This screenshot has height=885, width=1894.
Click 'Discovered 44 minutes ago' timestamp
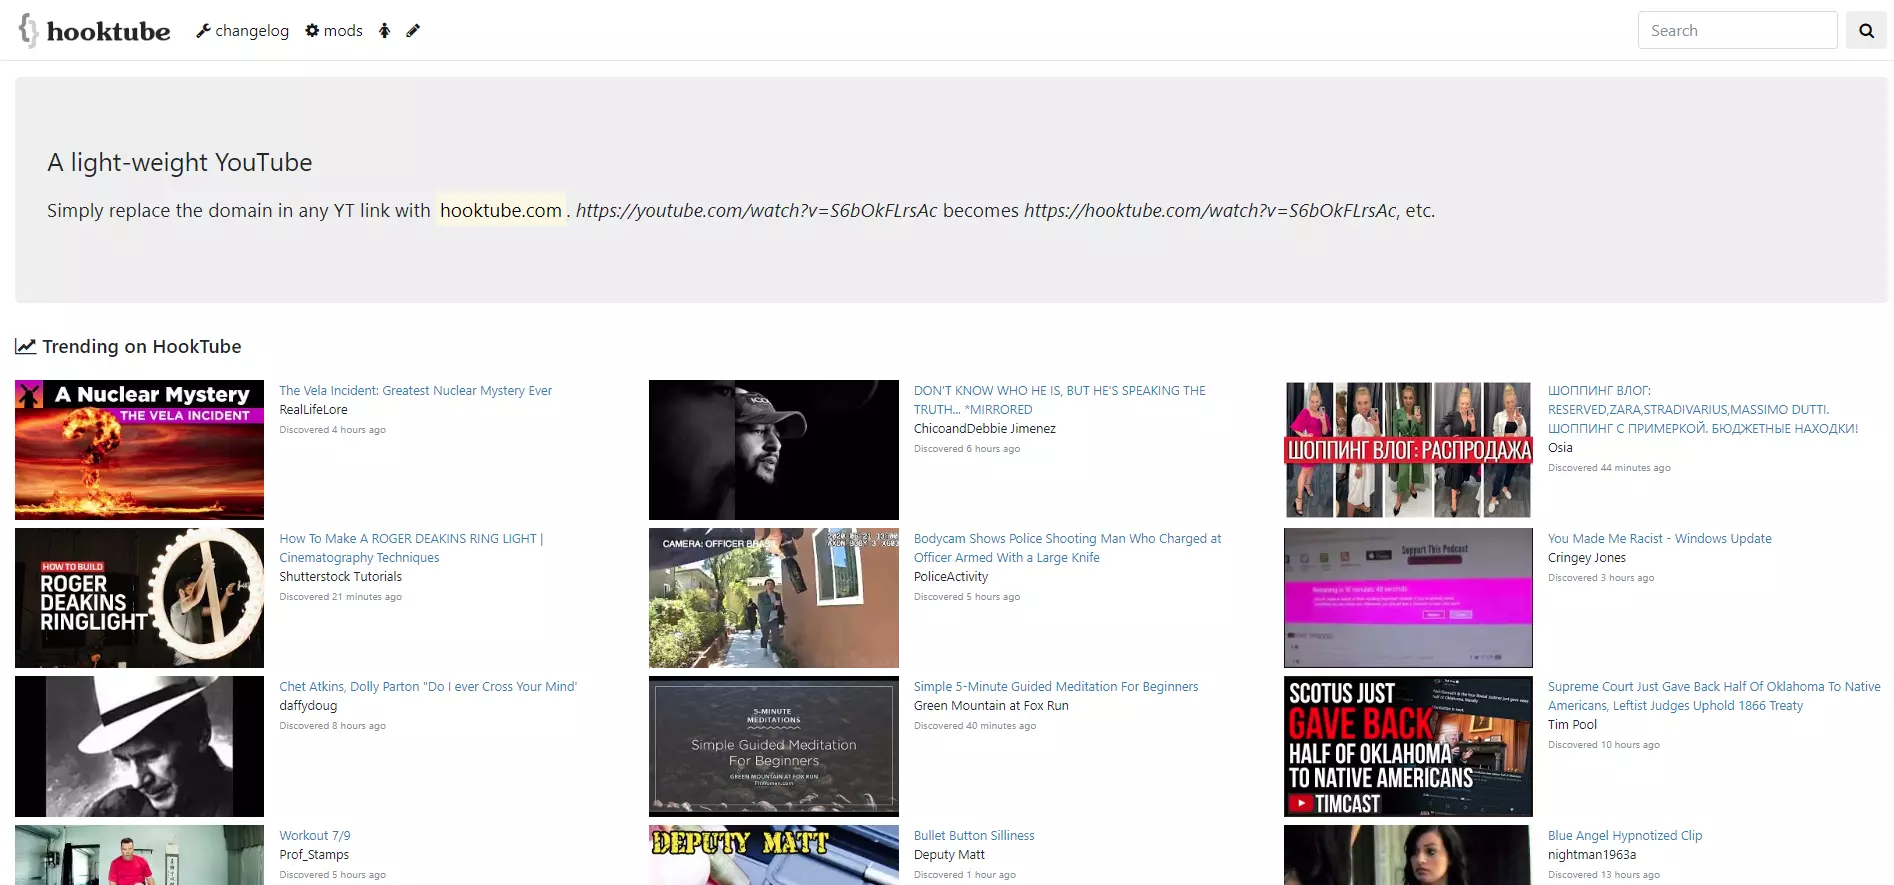coord(1608,468)
